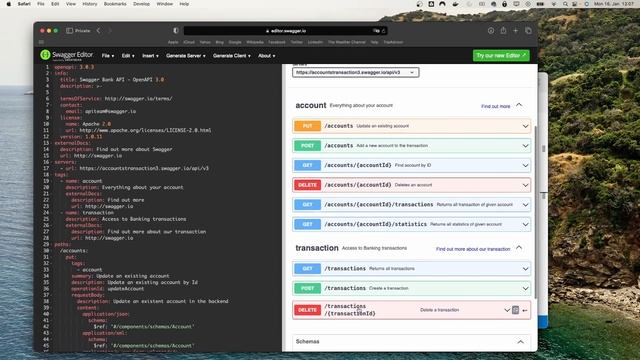Open the About menu
This screenshot has height=360, width=640.
[x=267, y=56]
